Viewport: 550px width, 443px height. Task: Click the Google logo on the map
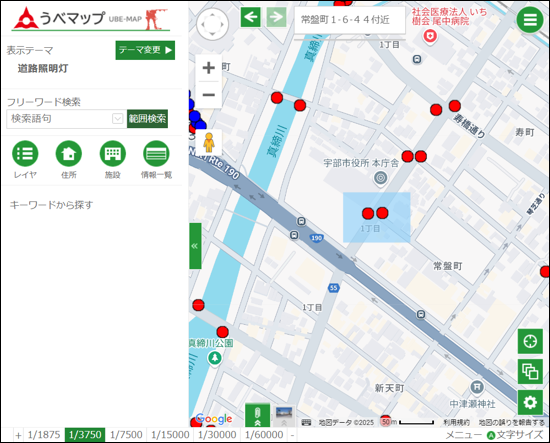pos(214,418)
